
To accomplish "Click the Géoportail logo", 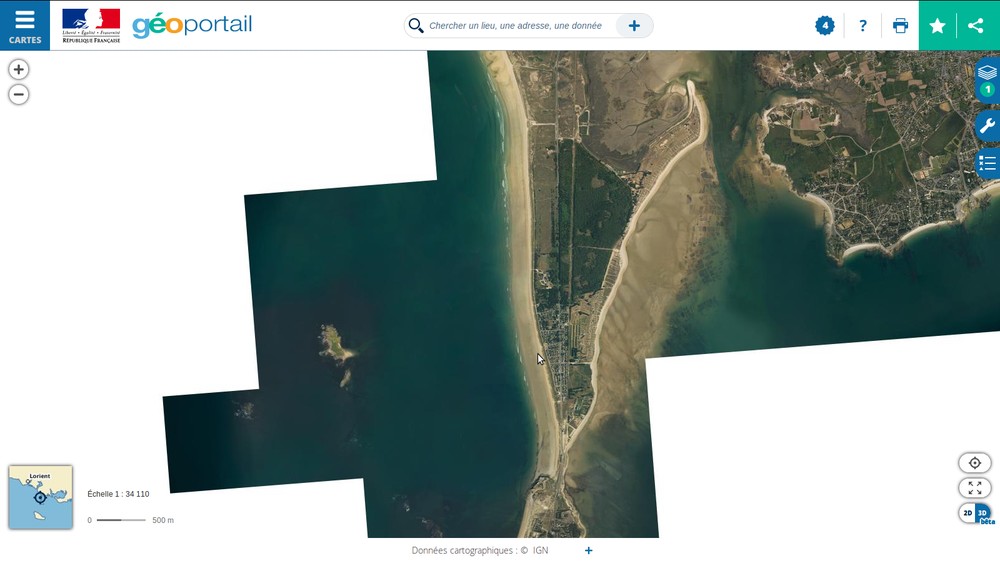I will 192,25.
